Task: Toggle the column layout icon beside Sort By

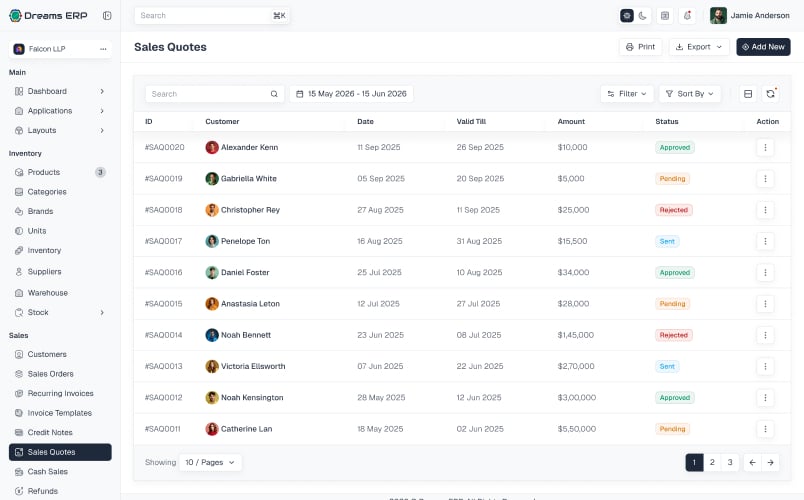Action: point(748,94)
